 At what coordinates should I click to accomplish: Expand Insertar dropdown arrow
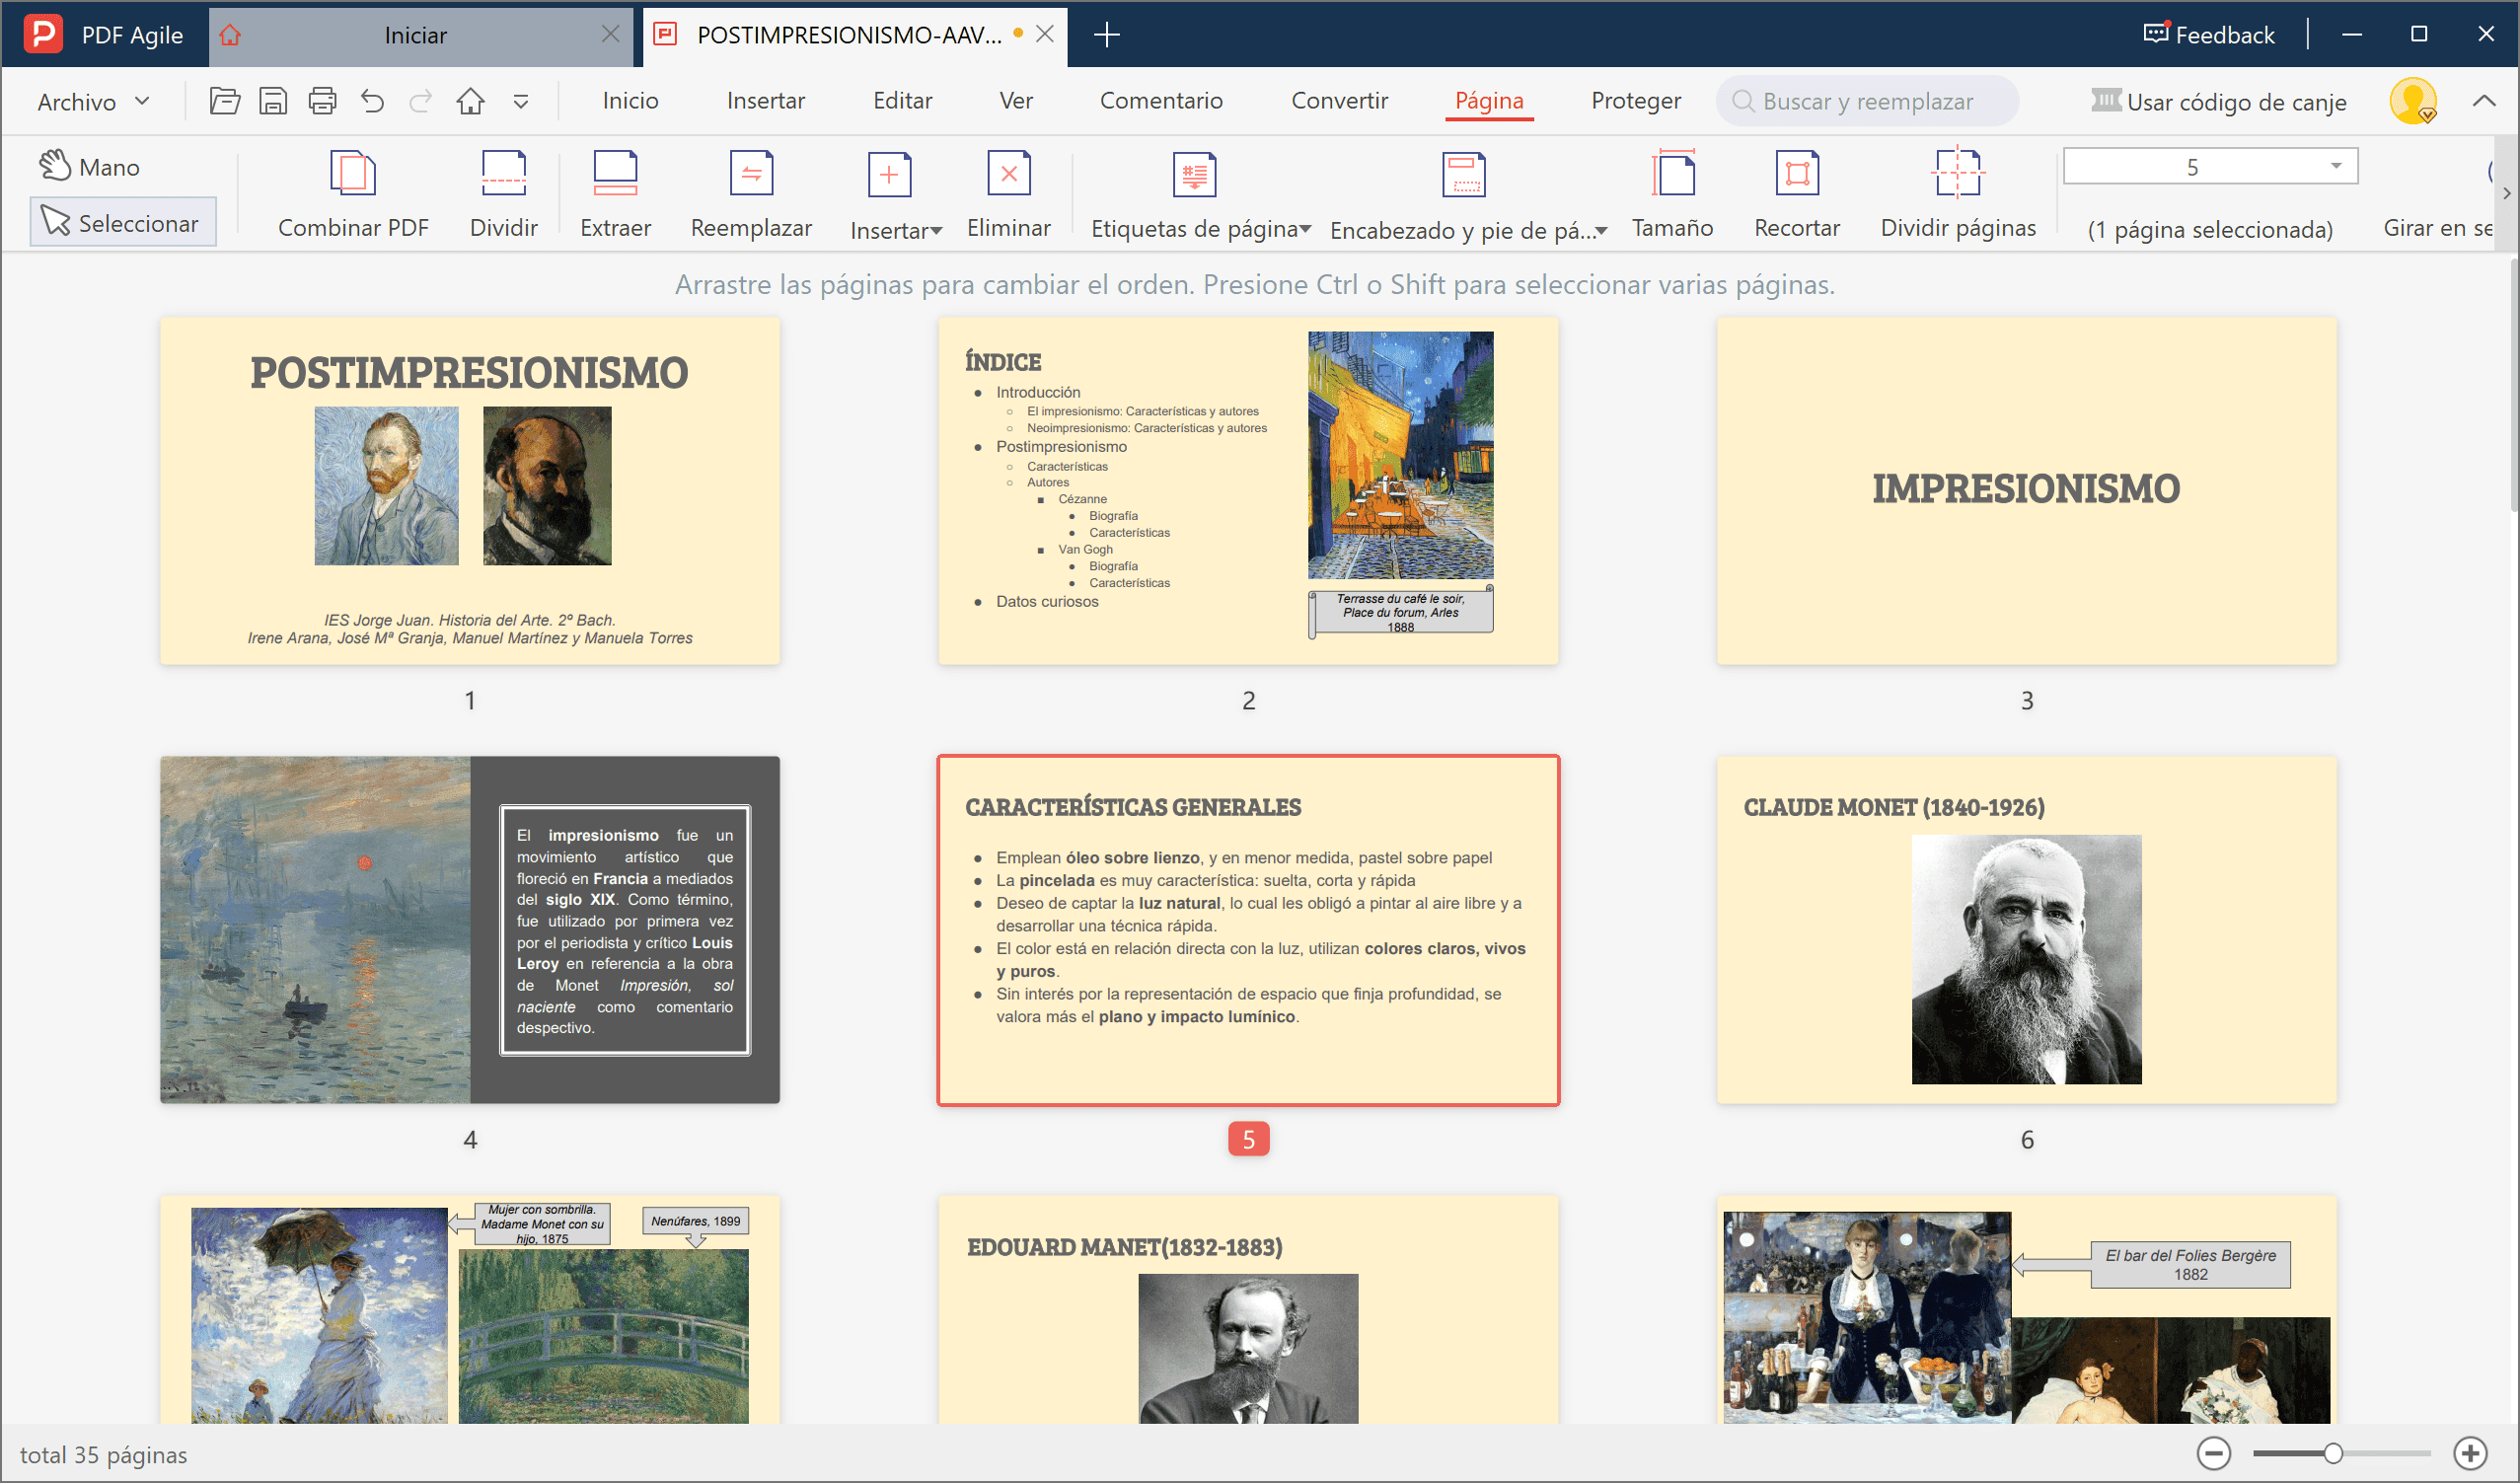click(x=937, y=231)
